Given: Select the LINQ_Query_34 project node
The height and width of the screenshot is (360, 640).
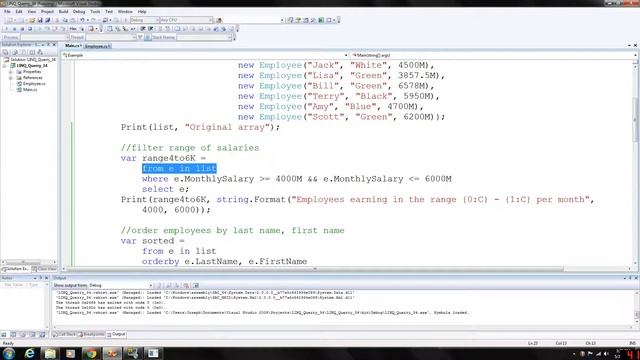Looking at the screenshot, I should 31,65.
